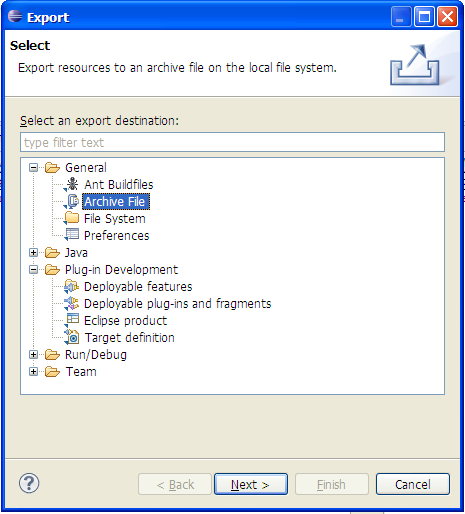Open the help question mark button

[x=29, y=483]
